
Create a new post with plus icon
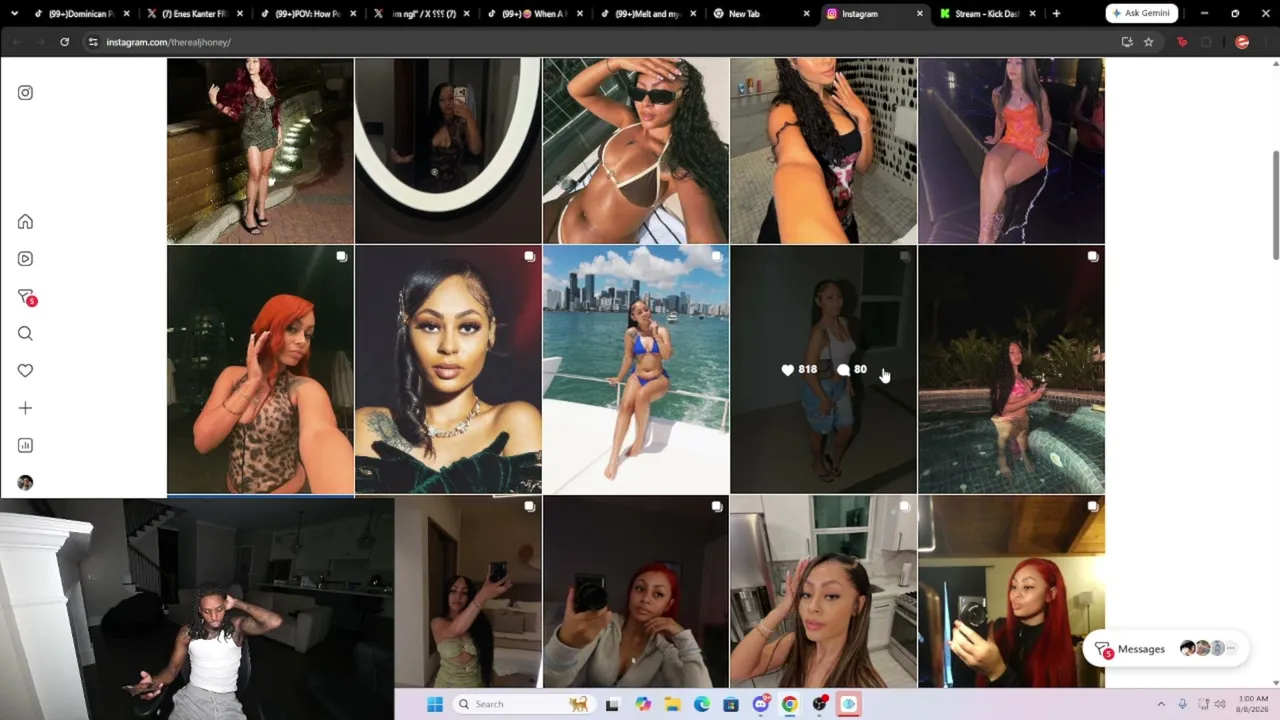pyautogui.click(x=25, y=408)
